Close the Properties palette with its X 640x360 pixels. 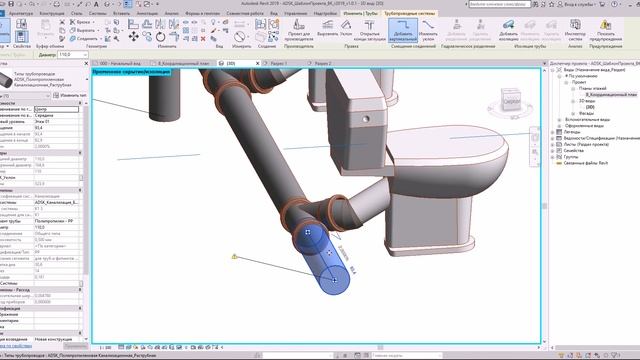86,63
